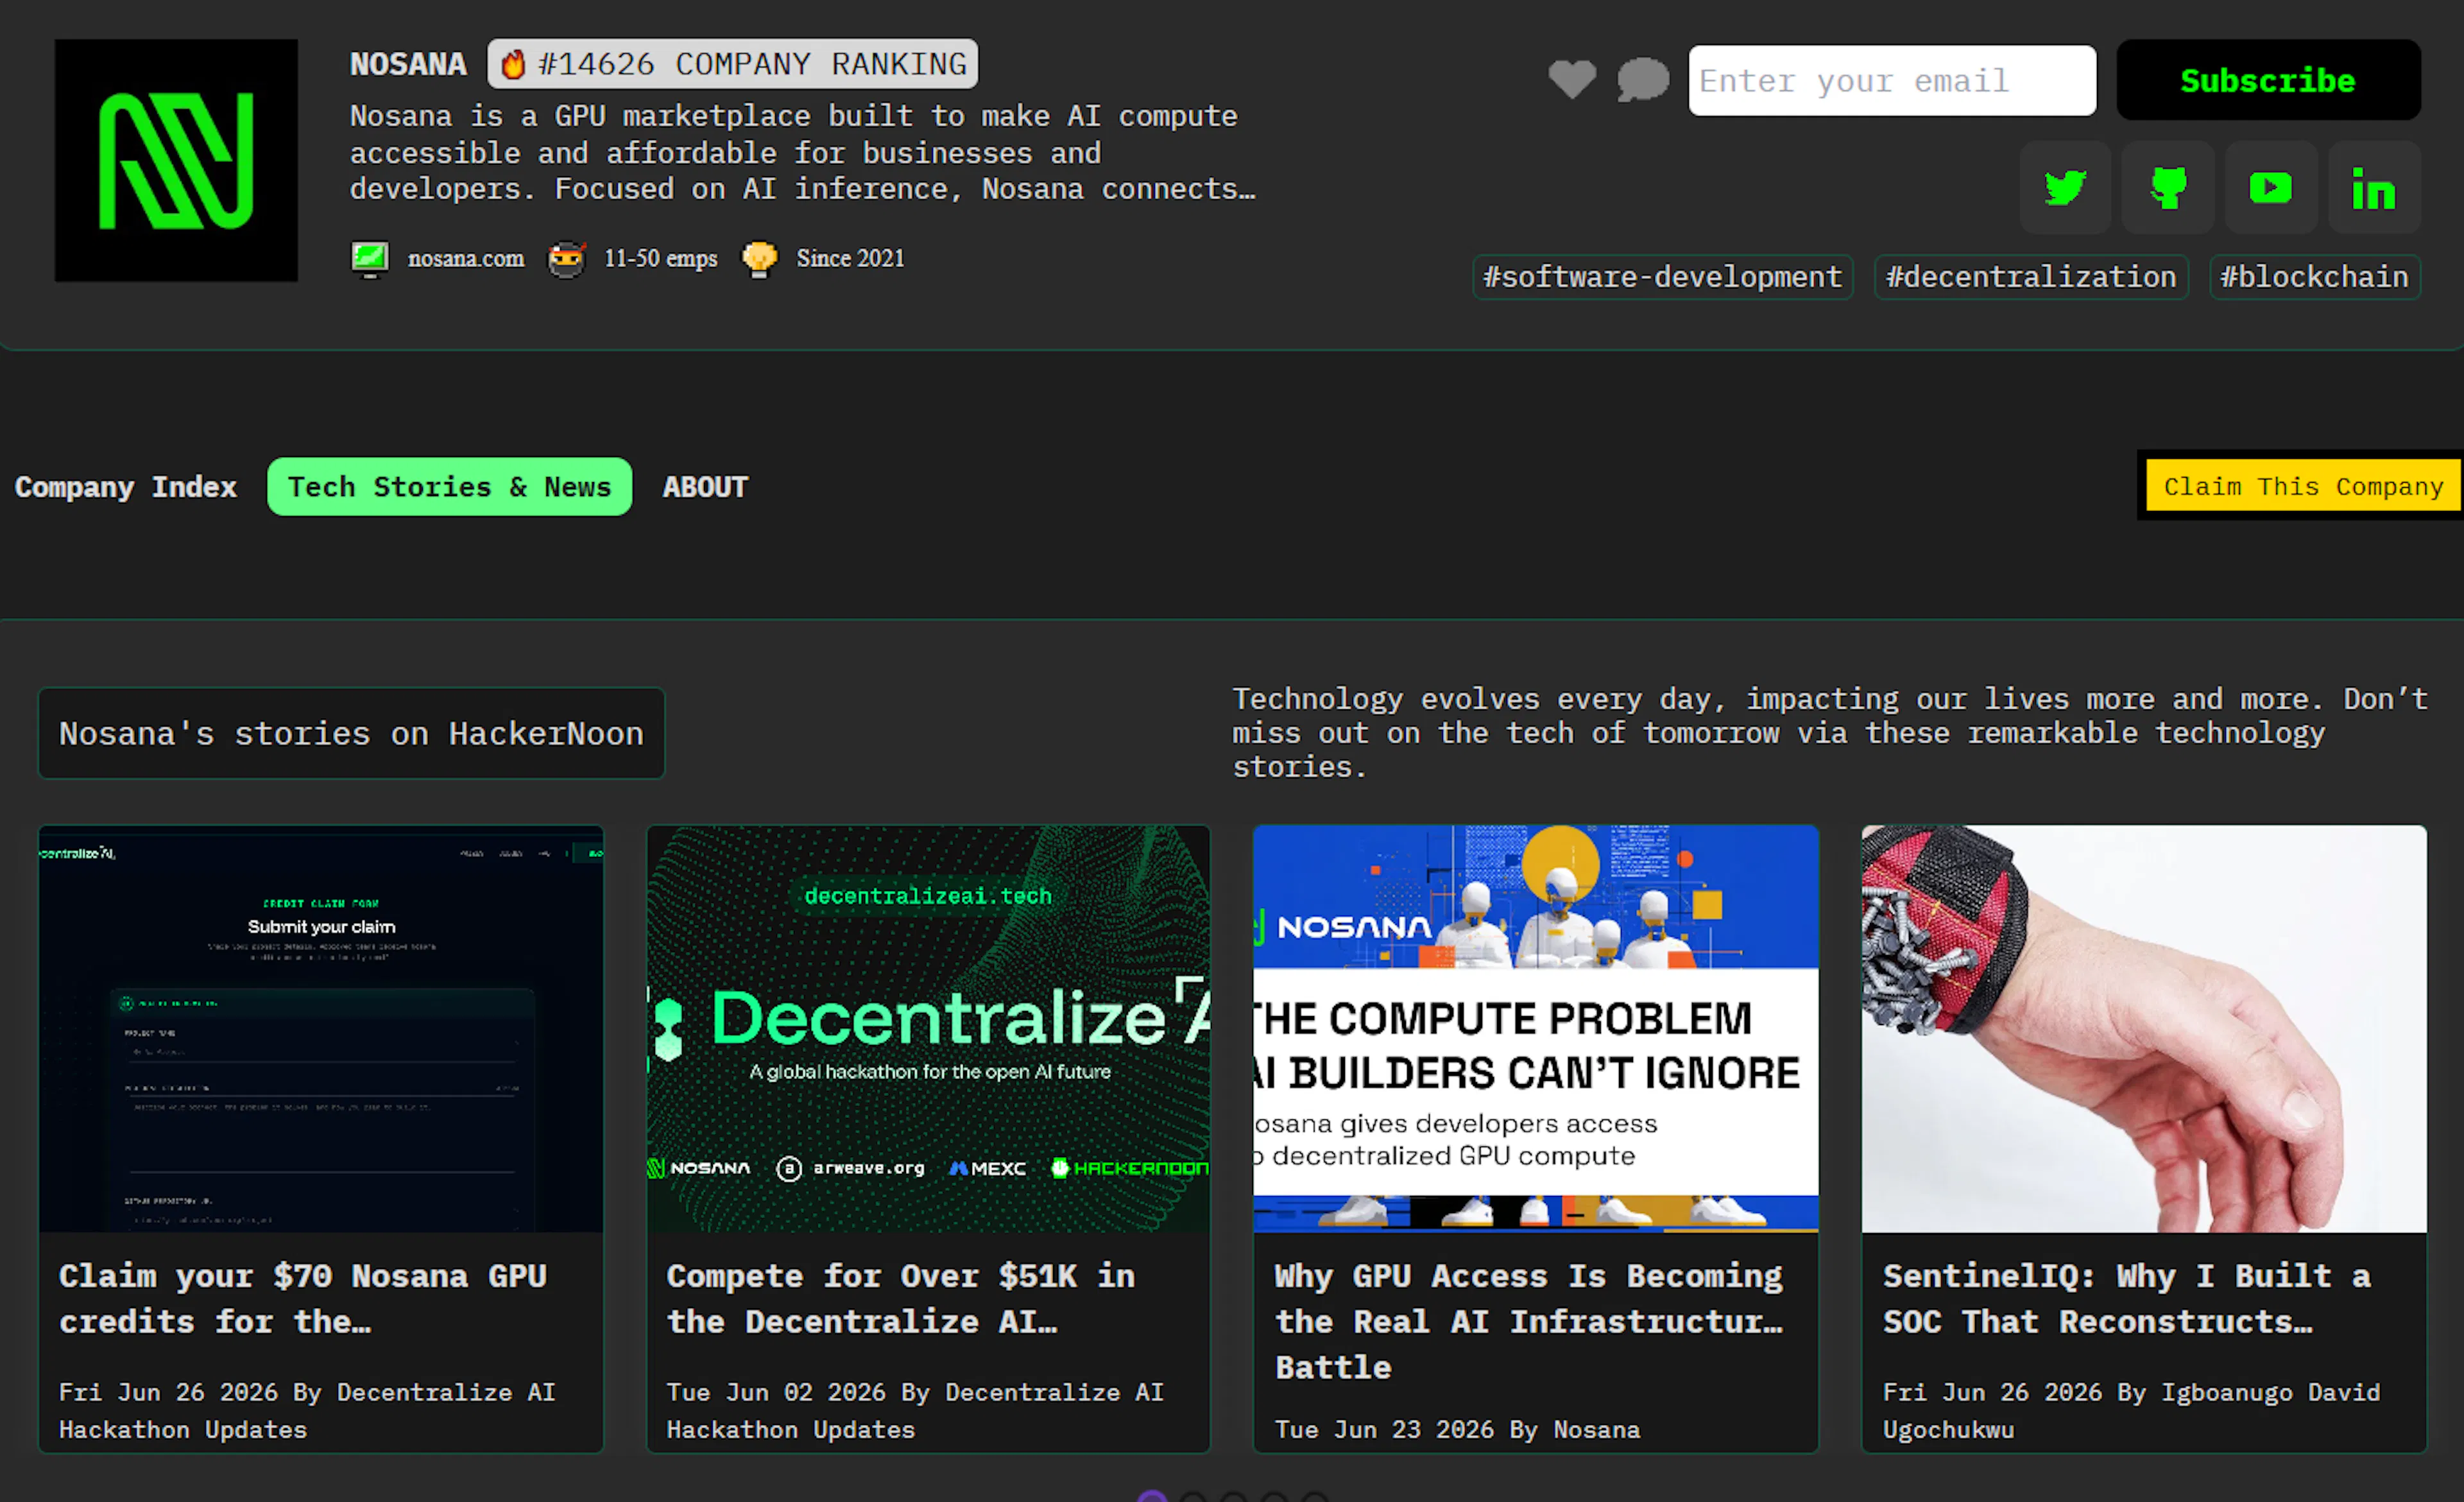This screenshot has width=2464, height=1502.
Task: Click Fri Jun 26 2026 By Decentralize AI byline
Action: pos(307,1411)
